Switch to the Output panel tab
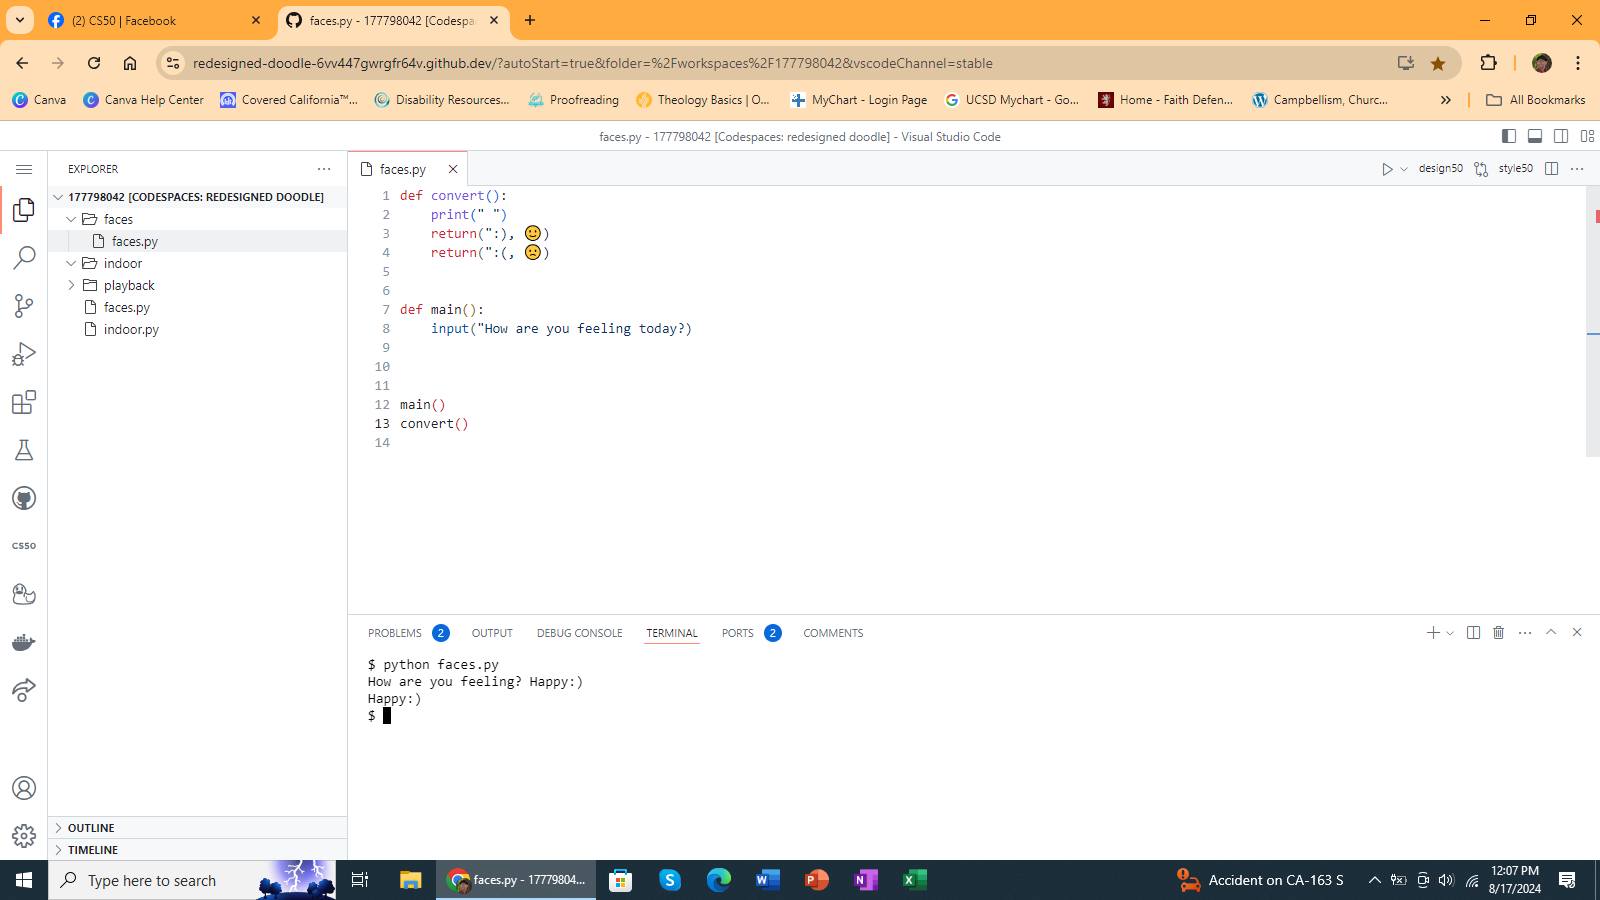1600x900 pixels. [492, 633]
